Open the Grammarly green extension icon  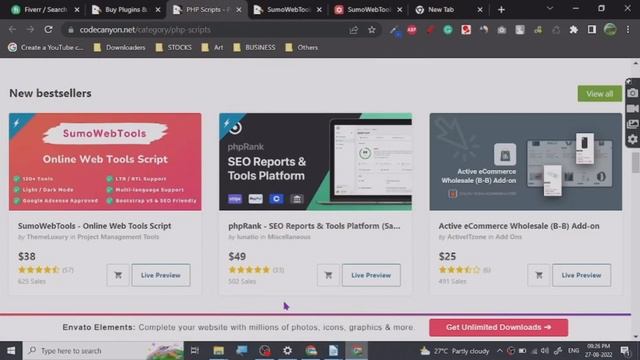tap(448, 29)
